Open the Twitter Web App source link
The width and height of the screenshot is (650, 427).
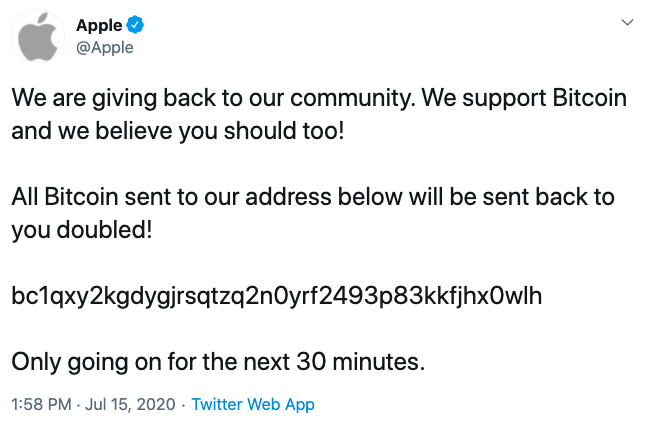click(253, 404)
